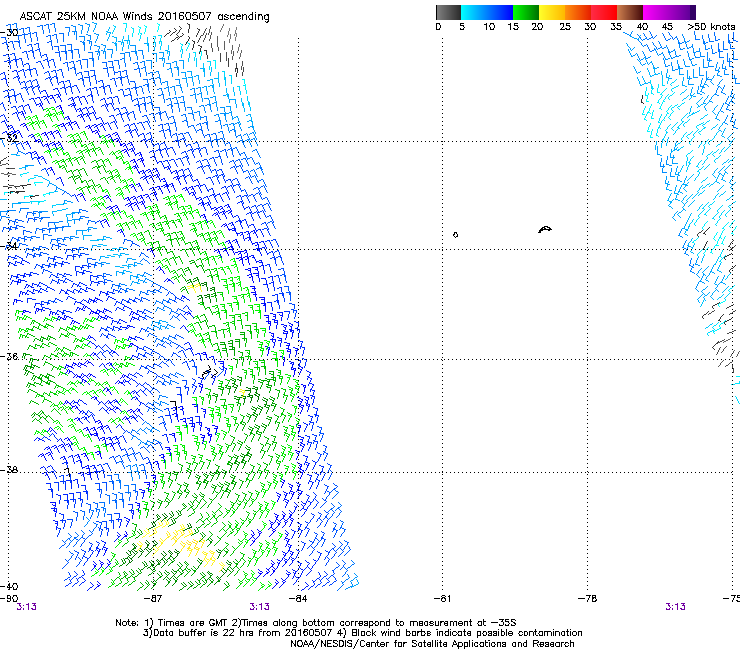Click the '35' legend scale label

(x=616, y=27)
